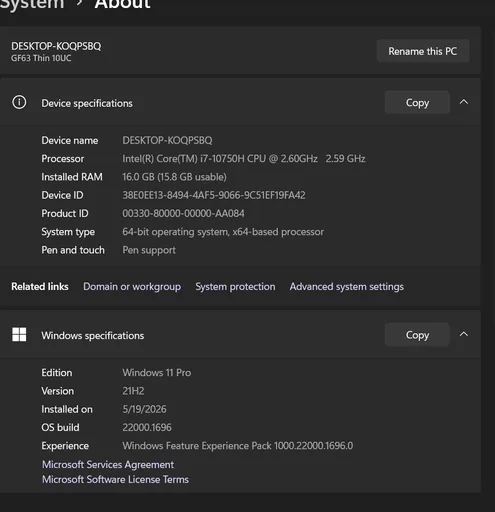495x512 pixels.
Task: Open Advanced system settings link
Action: coord(346,287)
